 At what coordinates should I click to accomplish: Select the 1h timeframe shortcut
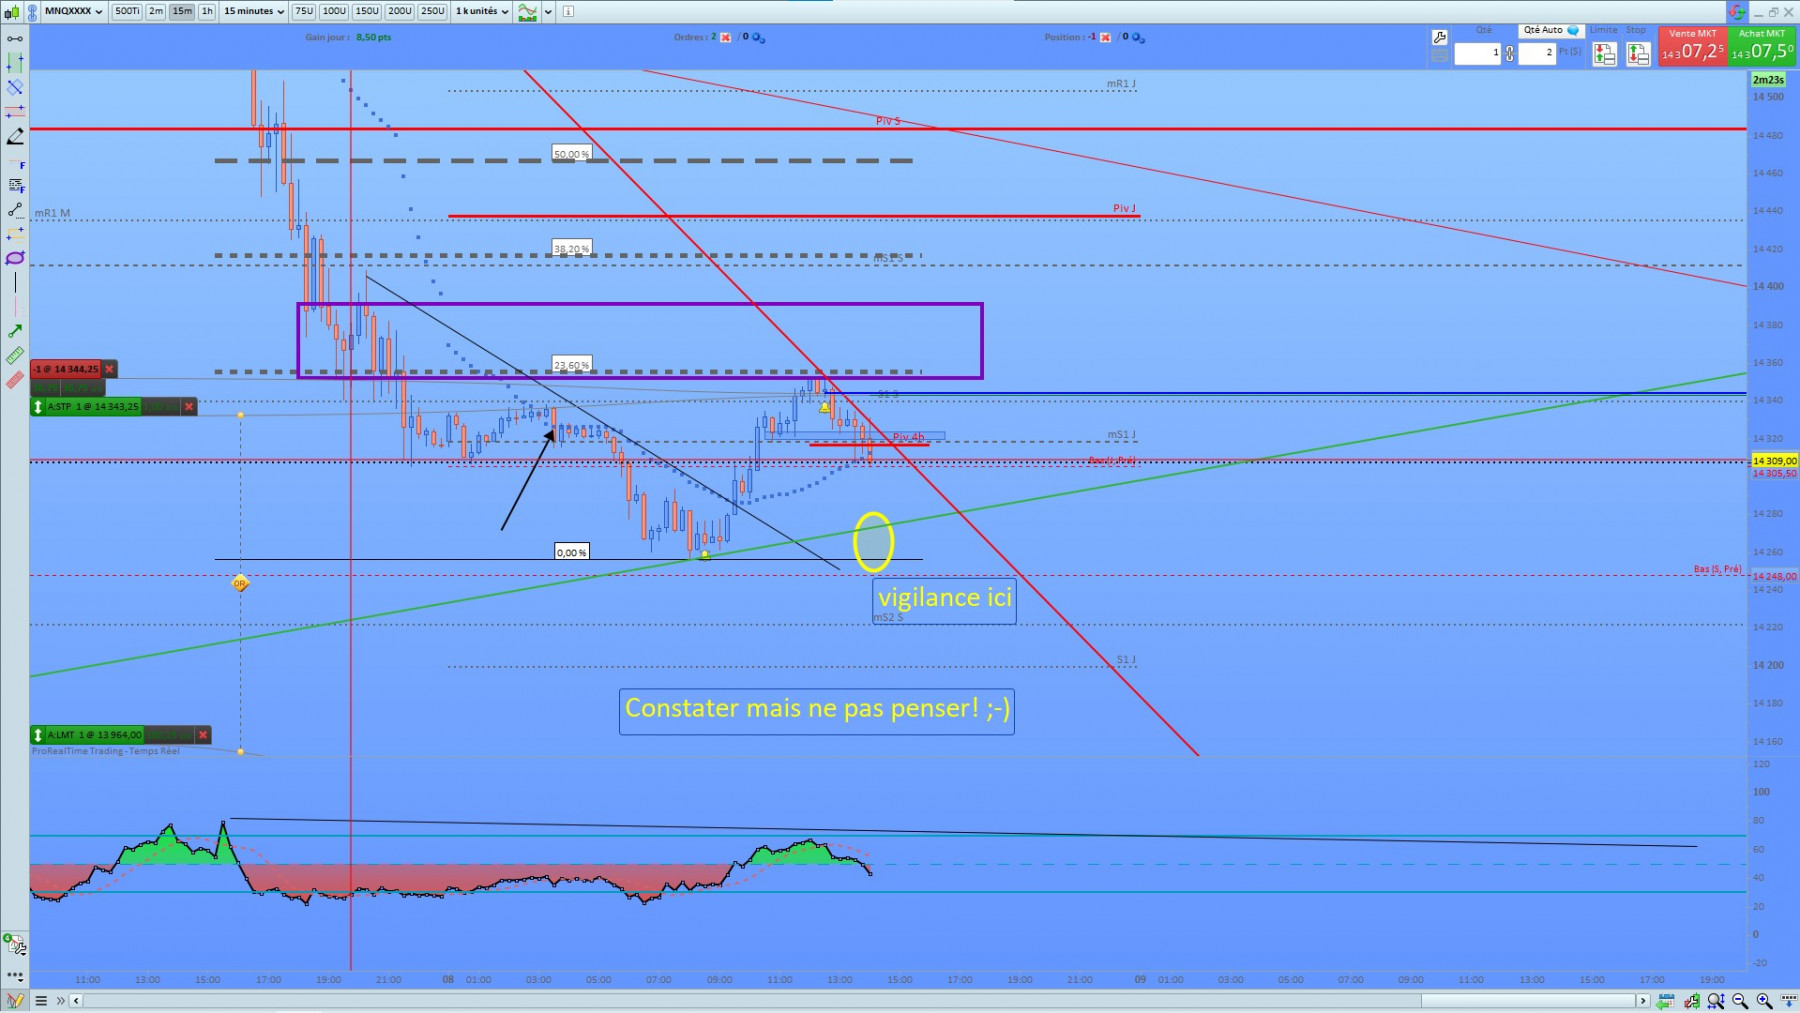point(207,11)
